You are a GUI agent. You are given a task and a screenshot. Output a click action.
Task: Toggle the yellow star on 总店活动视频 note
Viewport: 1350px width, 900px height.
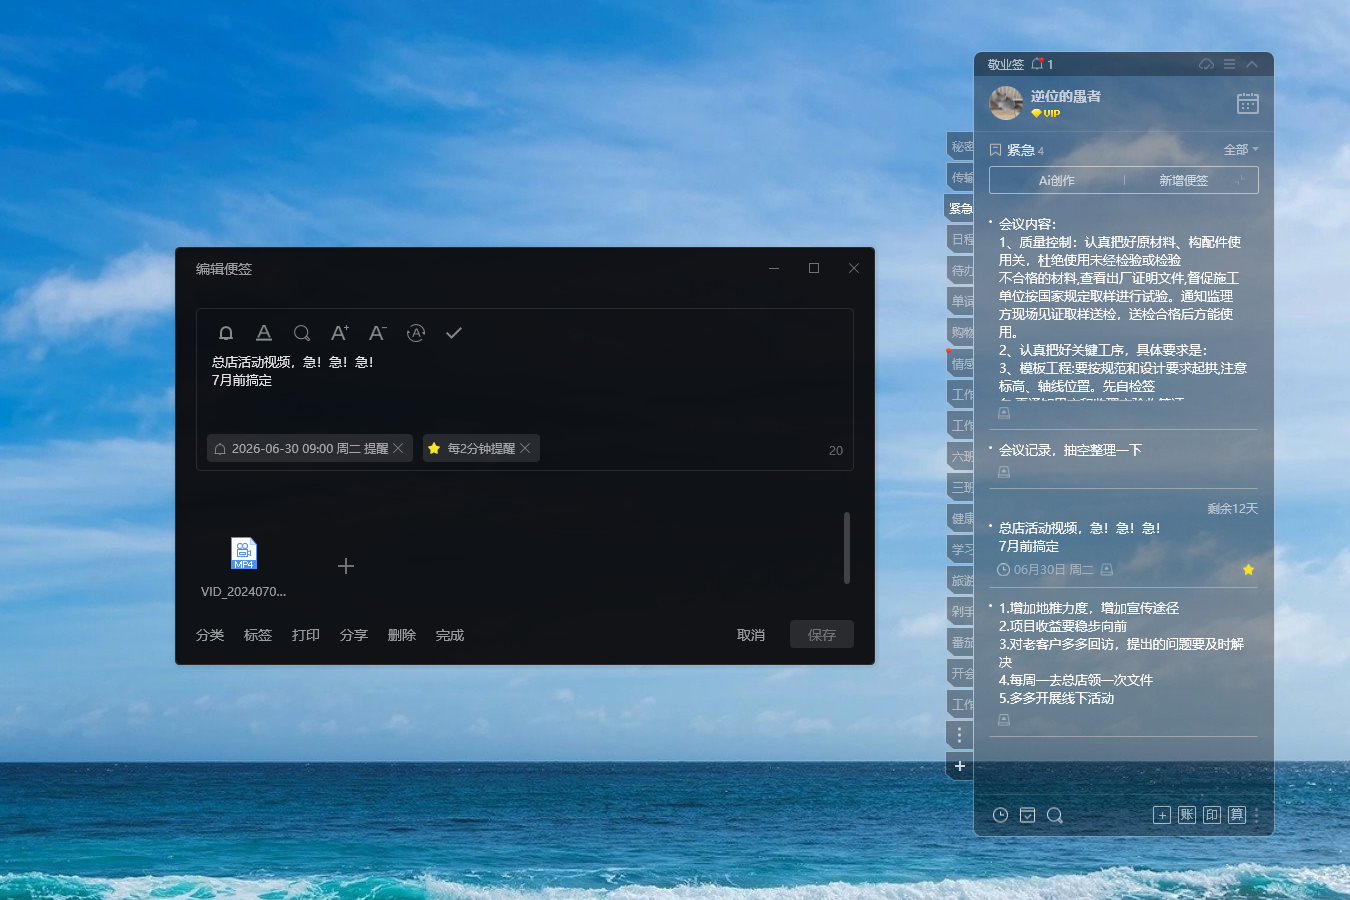(1248, 569)
